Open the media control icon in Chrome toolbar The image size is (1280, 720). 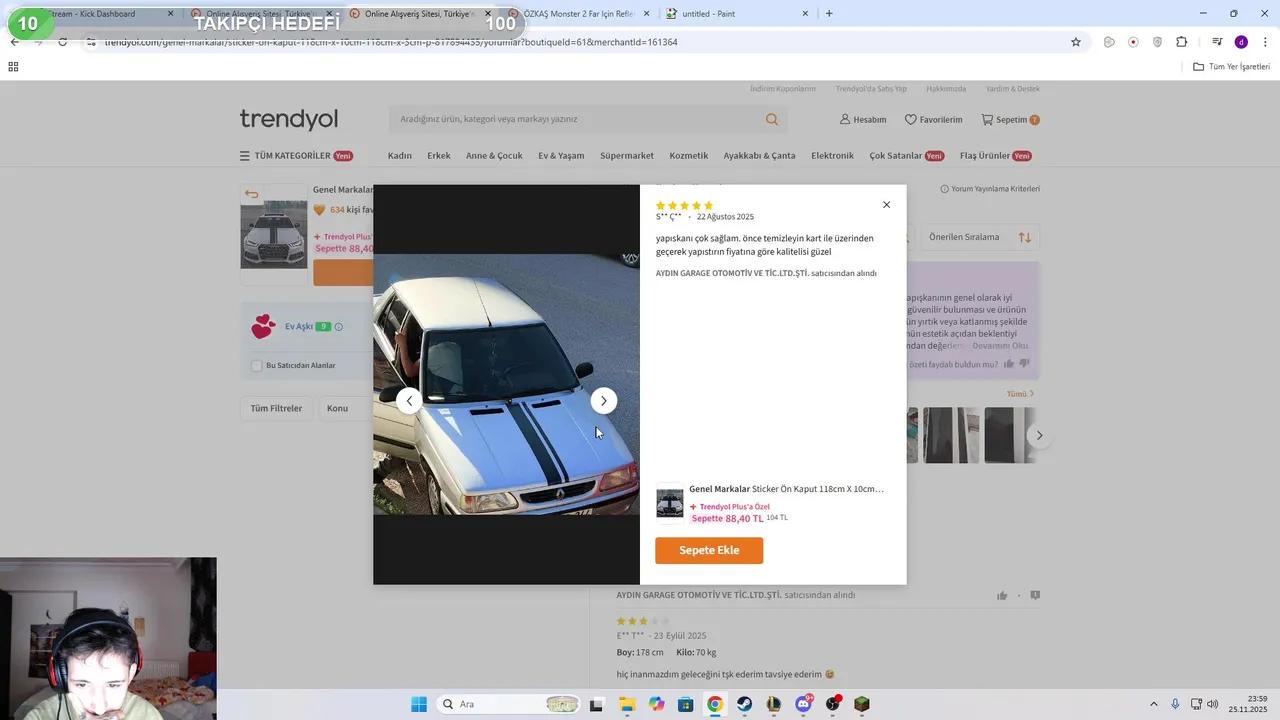[1217, 42]
